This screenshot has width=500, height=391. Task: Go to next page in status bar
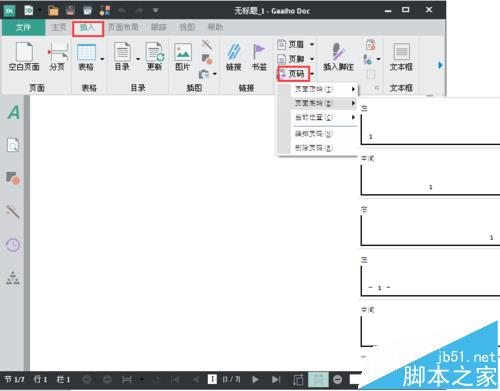point(255,379)
